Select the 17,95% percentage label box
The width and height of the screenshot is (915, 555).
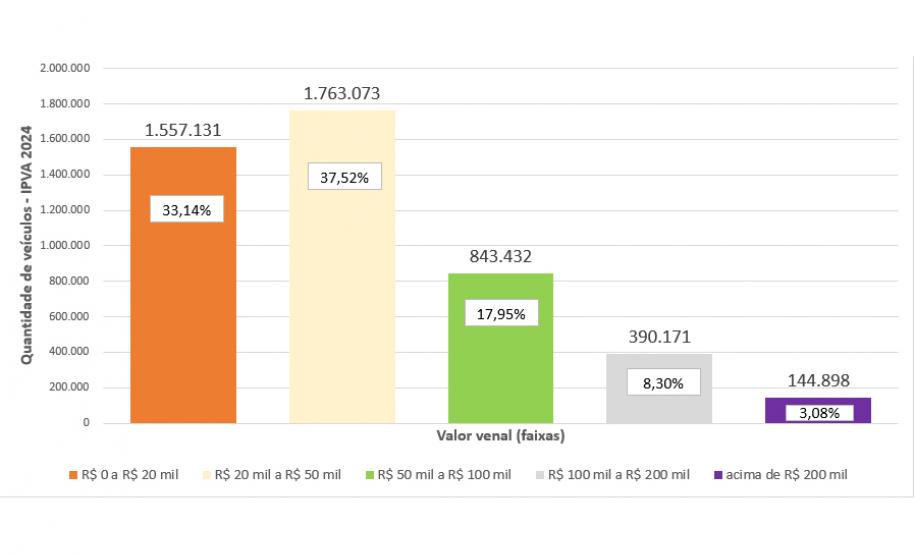click(502, 313)
